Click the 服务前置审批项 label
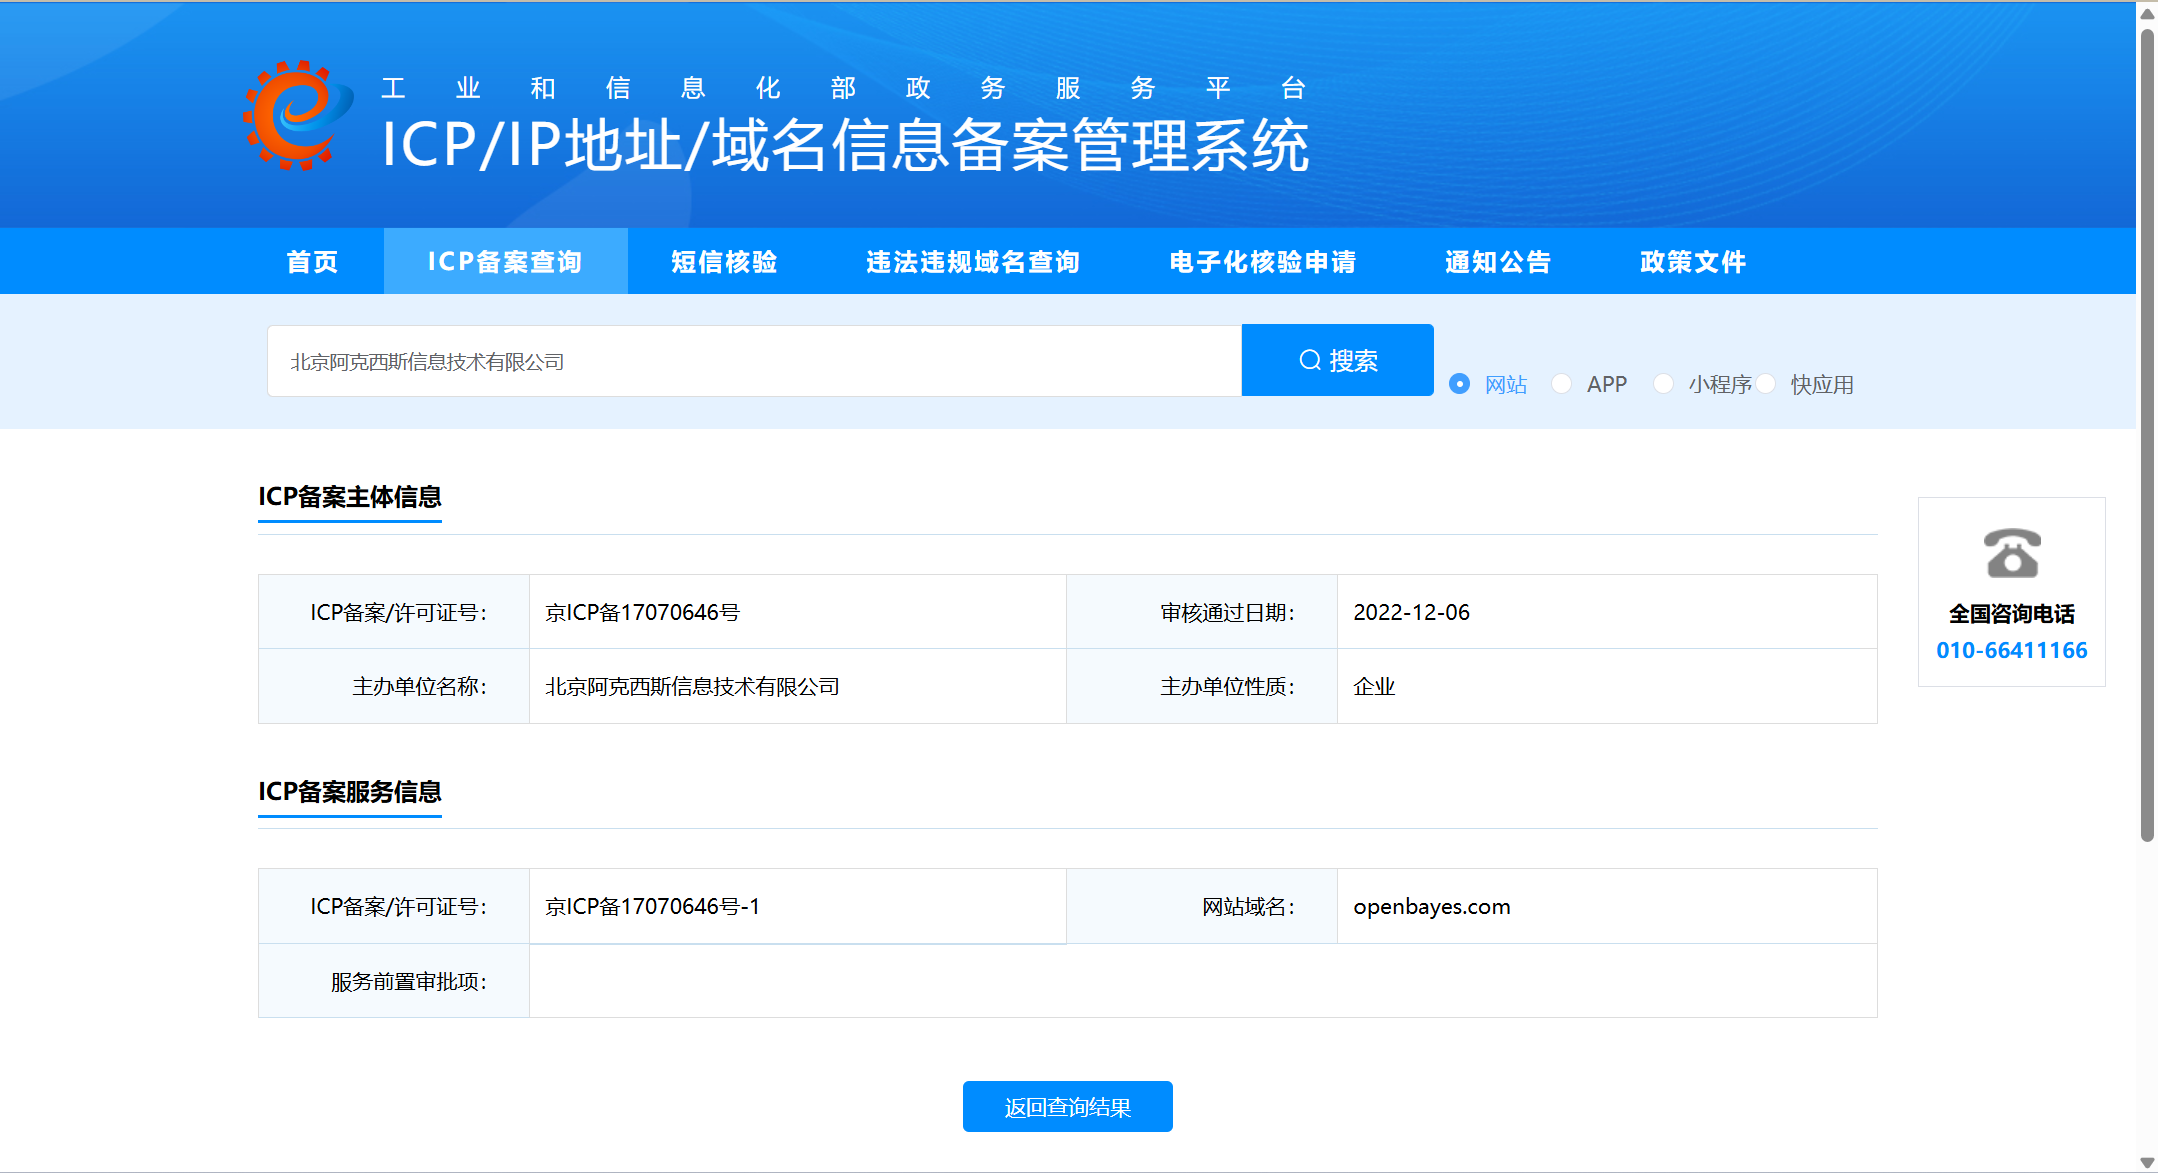Image resolution: width=2158 pixels, height=1173 pixels. tap(409, 982)
